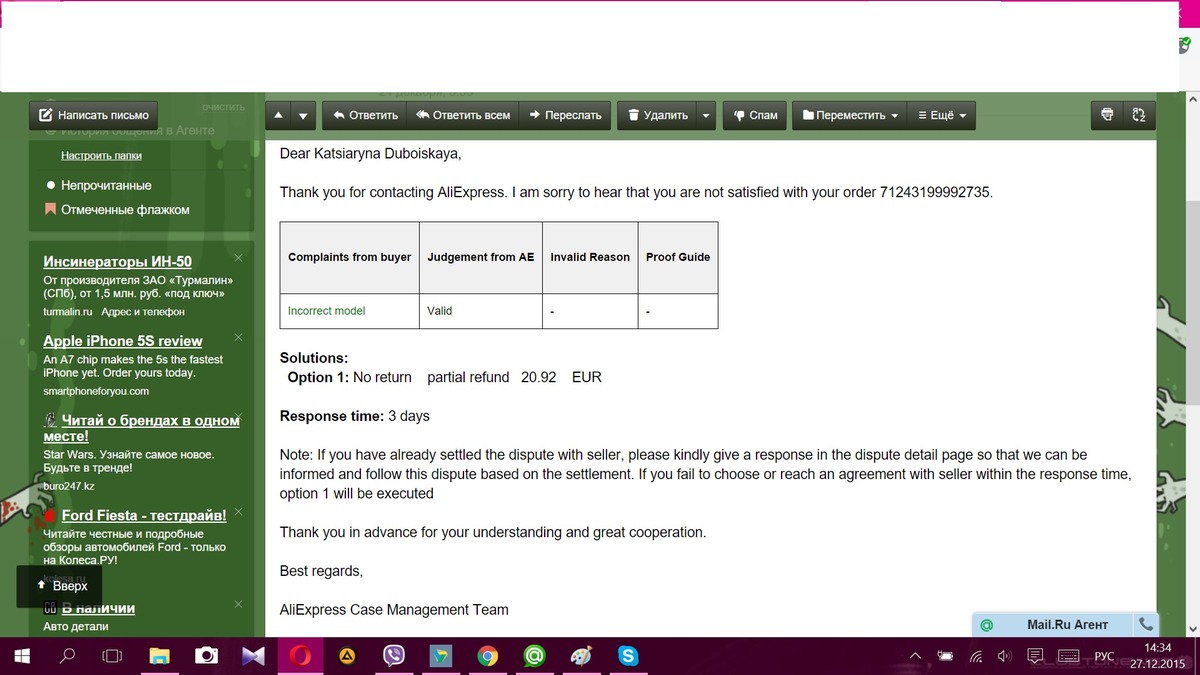This screenshot has width=1200, height=675.
Task: Print the email using printer icon
Action: coord(1107,115)
